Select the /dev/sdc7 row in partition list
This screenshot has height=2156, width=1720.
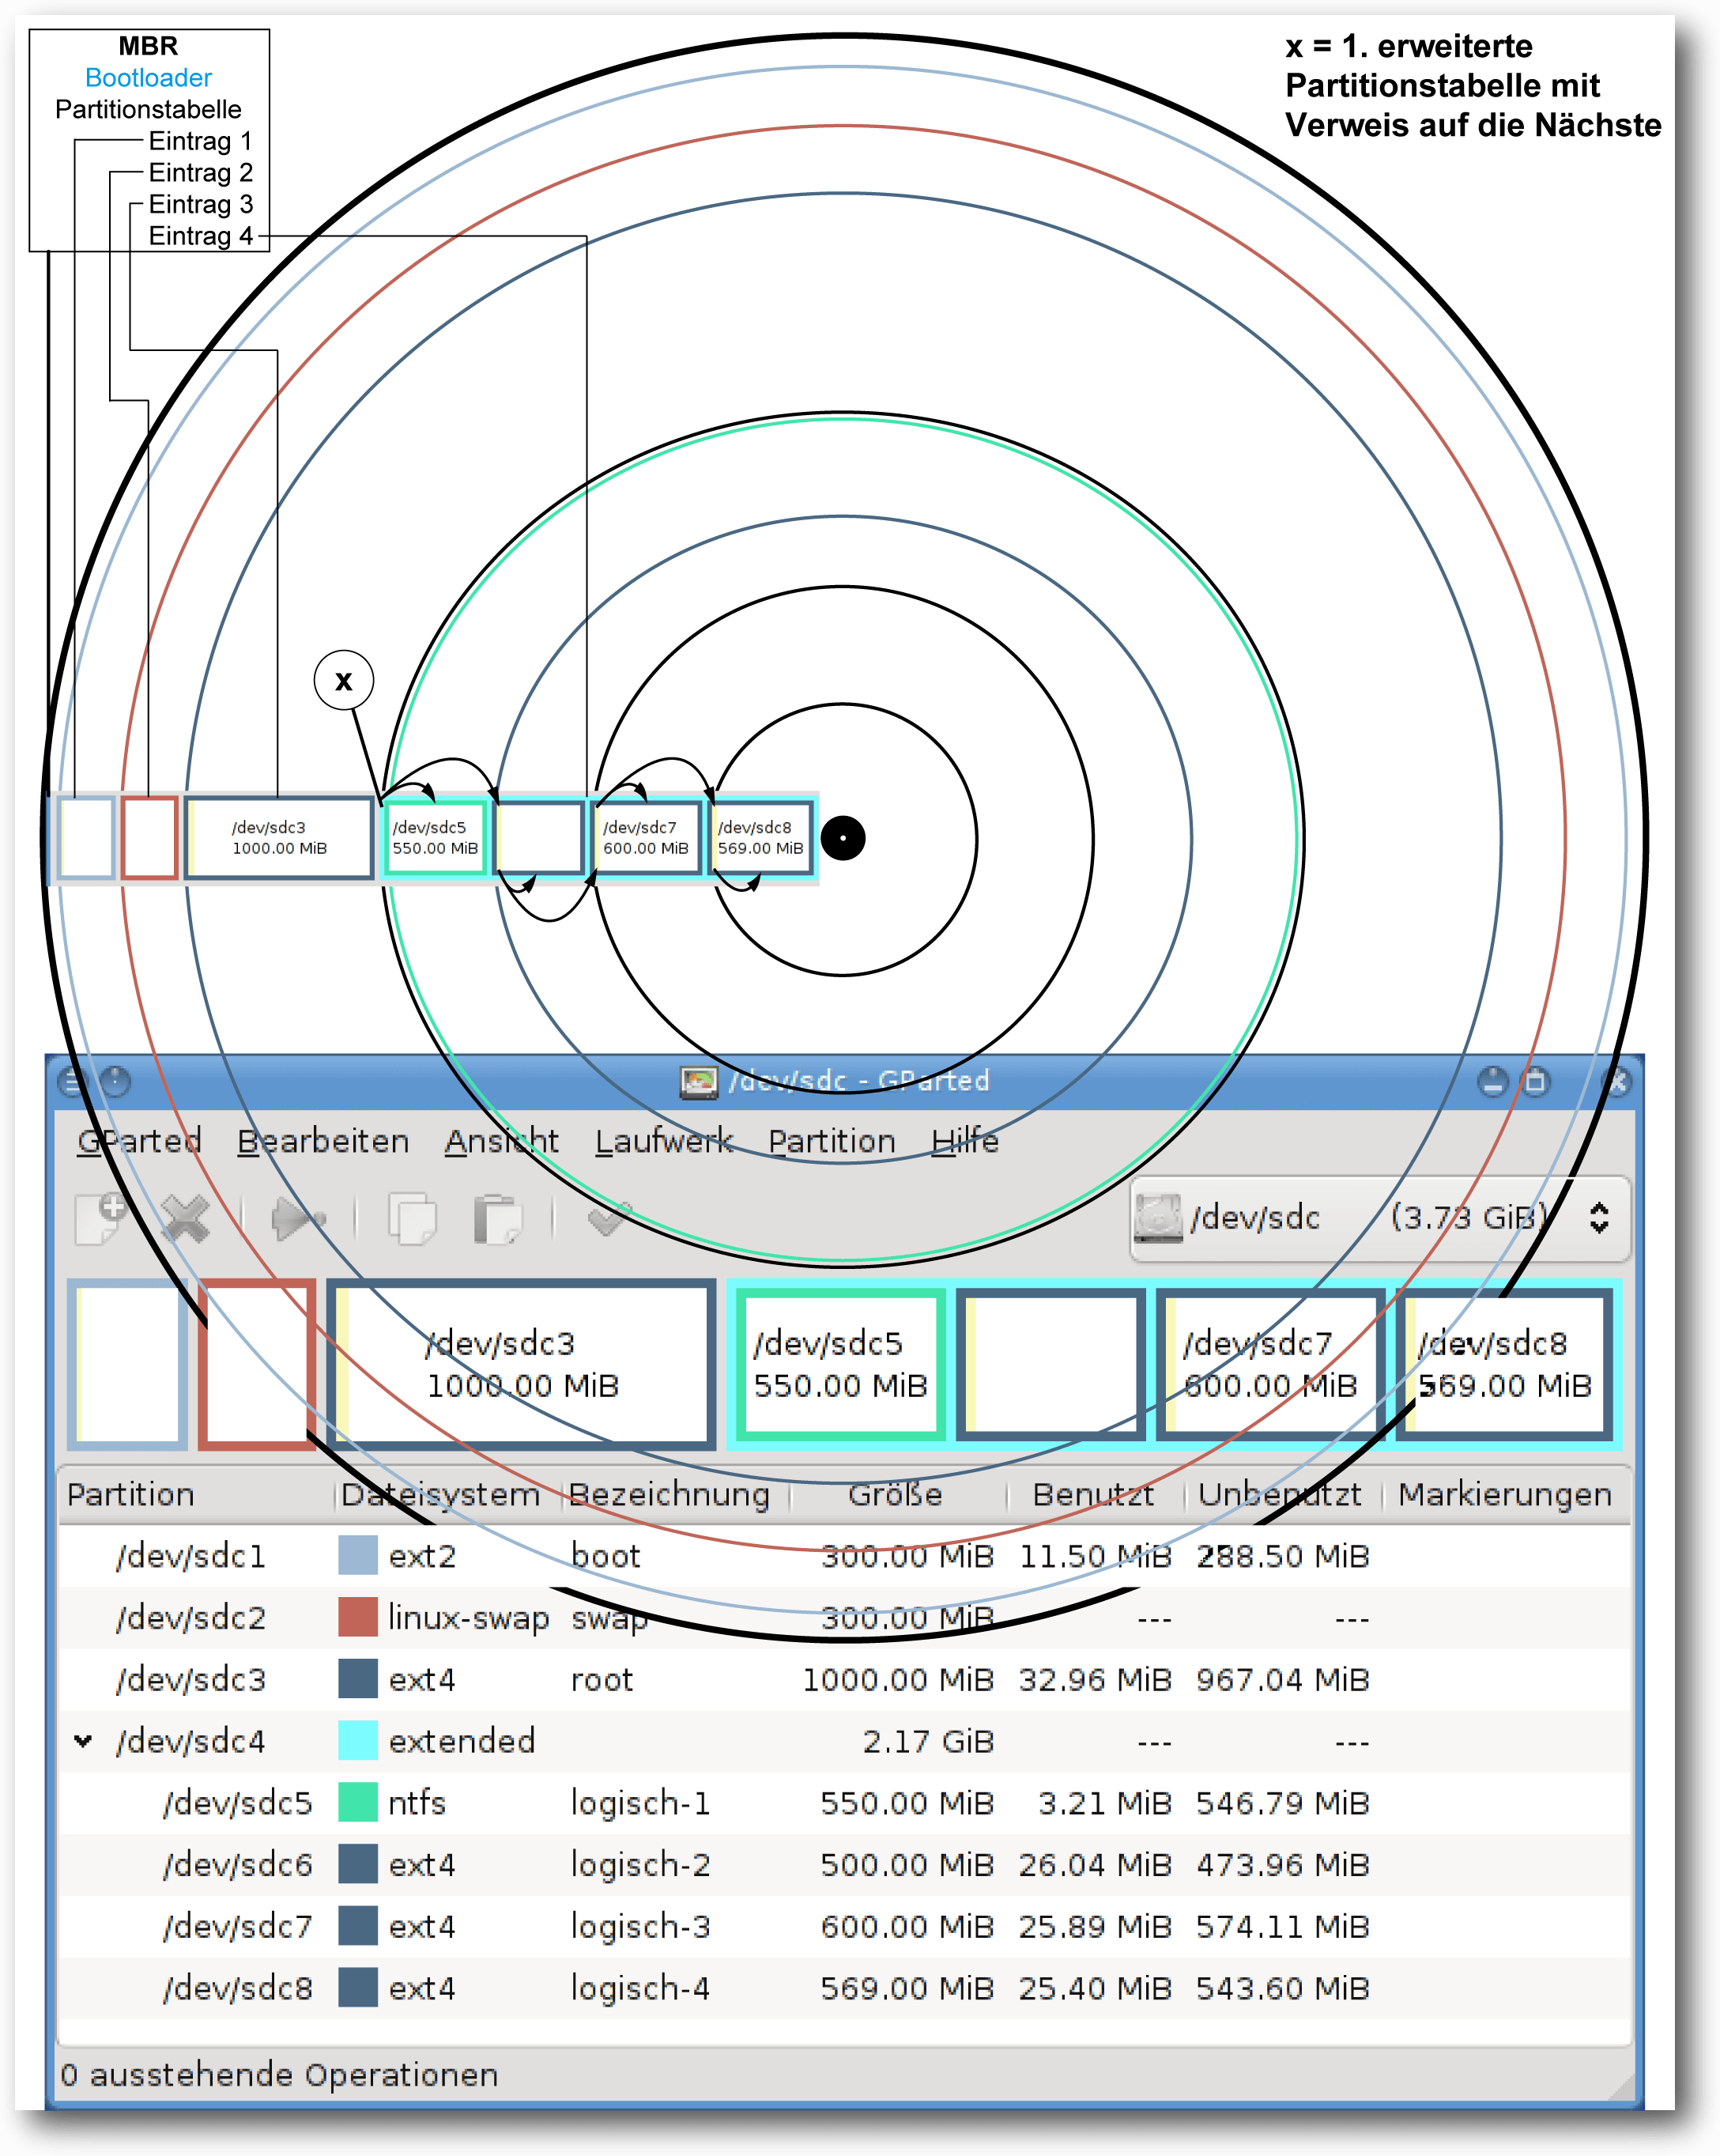[844, 1926]
